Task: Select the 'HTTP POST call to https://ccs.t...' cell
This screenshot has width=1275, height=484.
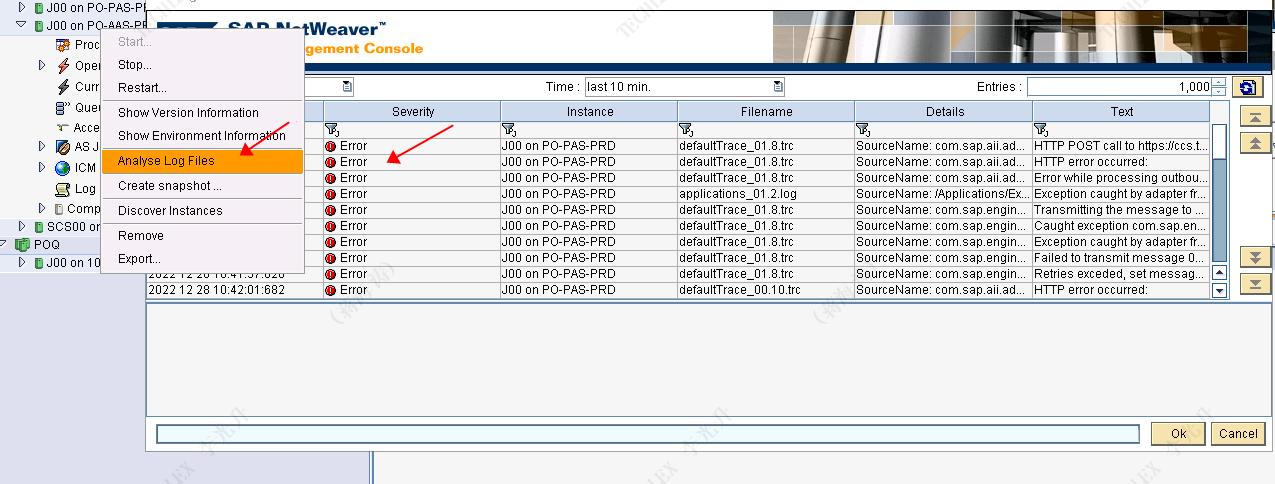Action: (1121, 146)
